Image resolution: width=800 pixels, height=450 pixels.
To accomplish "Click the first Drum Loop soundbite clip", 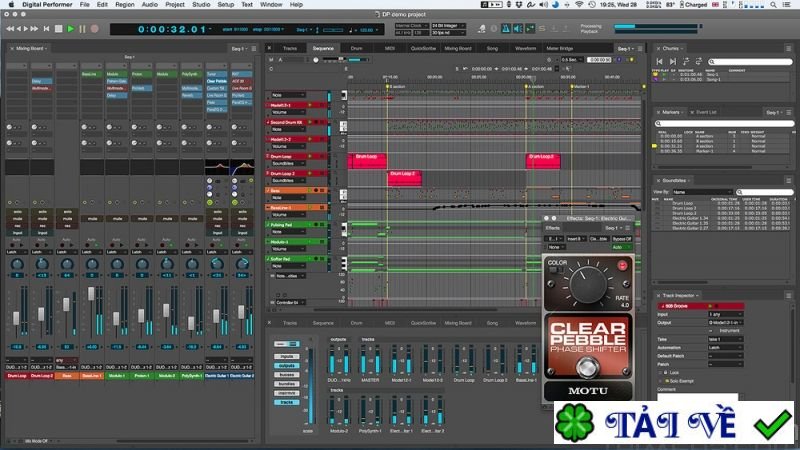I will point(367,159).
